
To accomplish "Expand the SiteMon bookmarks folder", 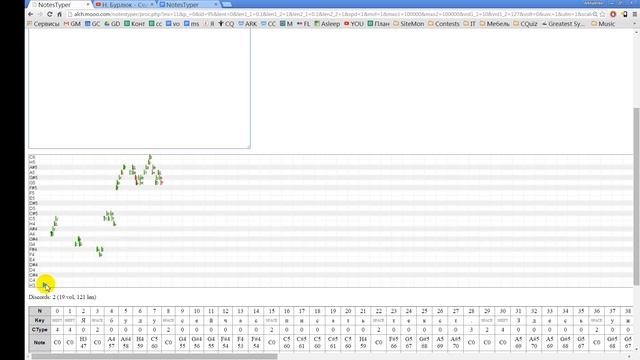I will coord(409,24).
